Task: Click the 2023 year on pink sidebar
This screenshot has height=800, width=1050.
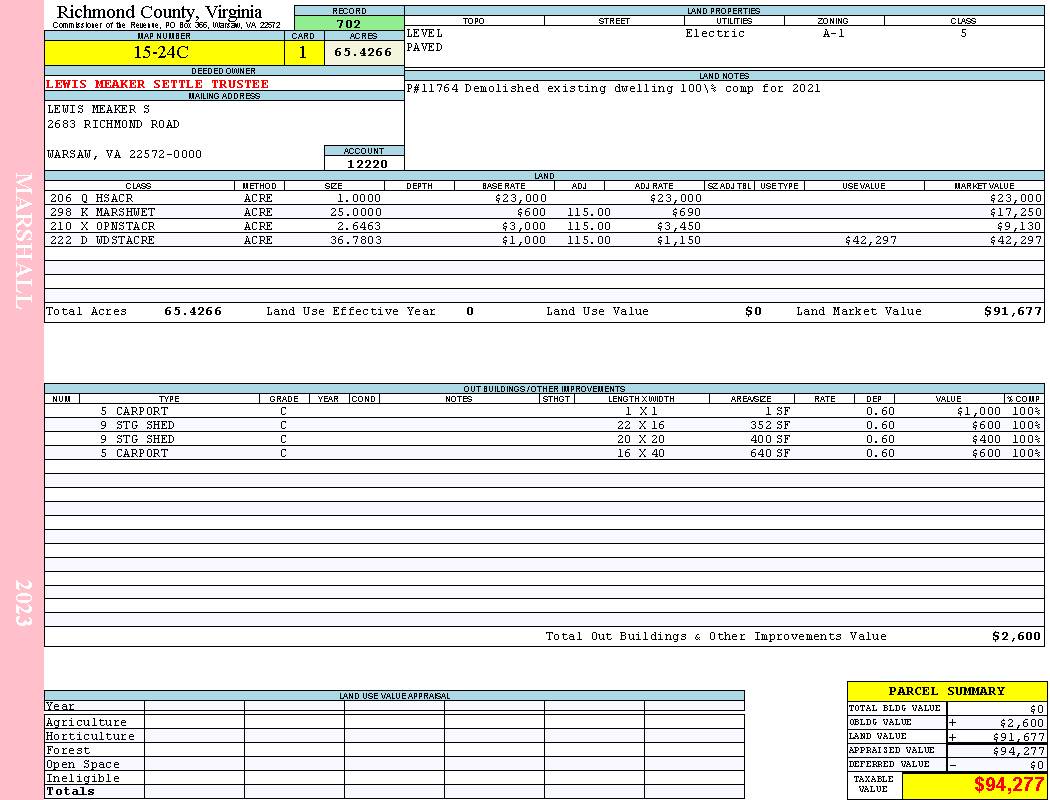Action: point(23,603)
